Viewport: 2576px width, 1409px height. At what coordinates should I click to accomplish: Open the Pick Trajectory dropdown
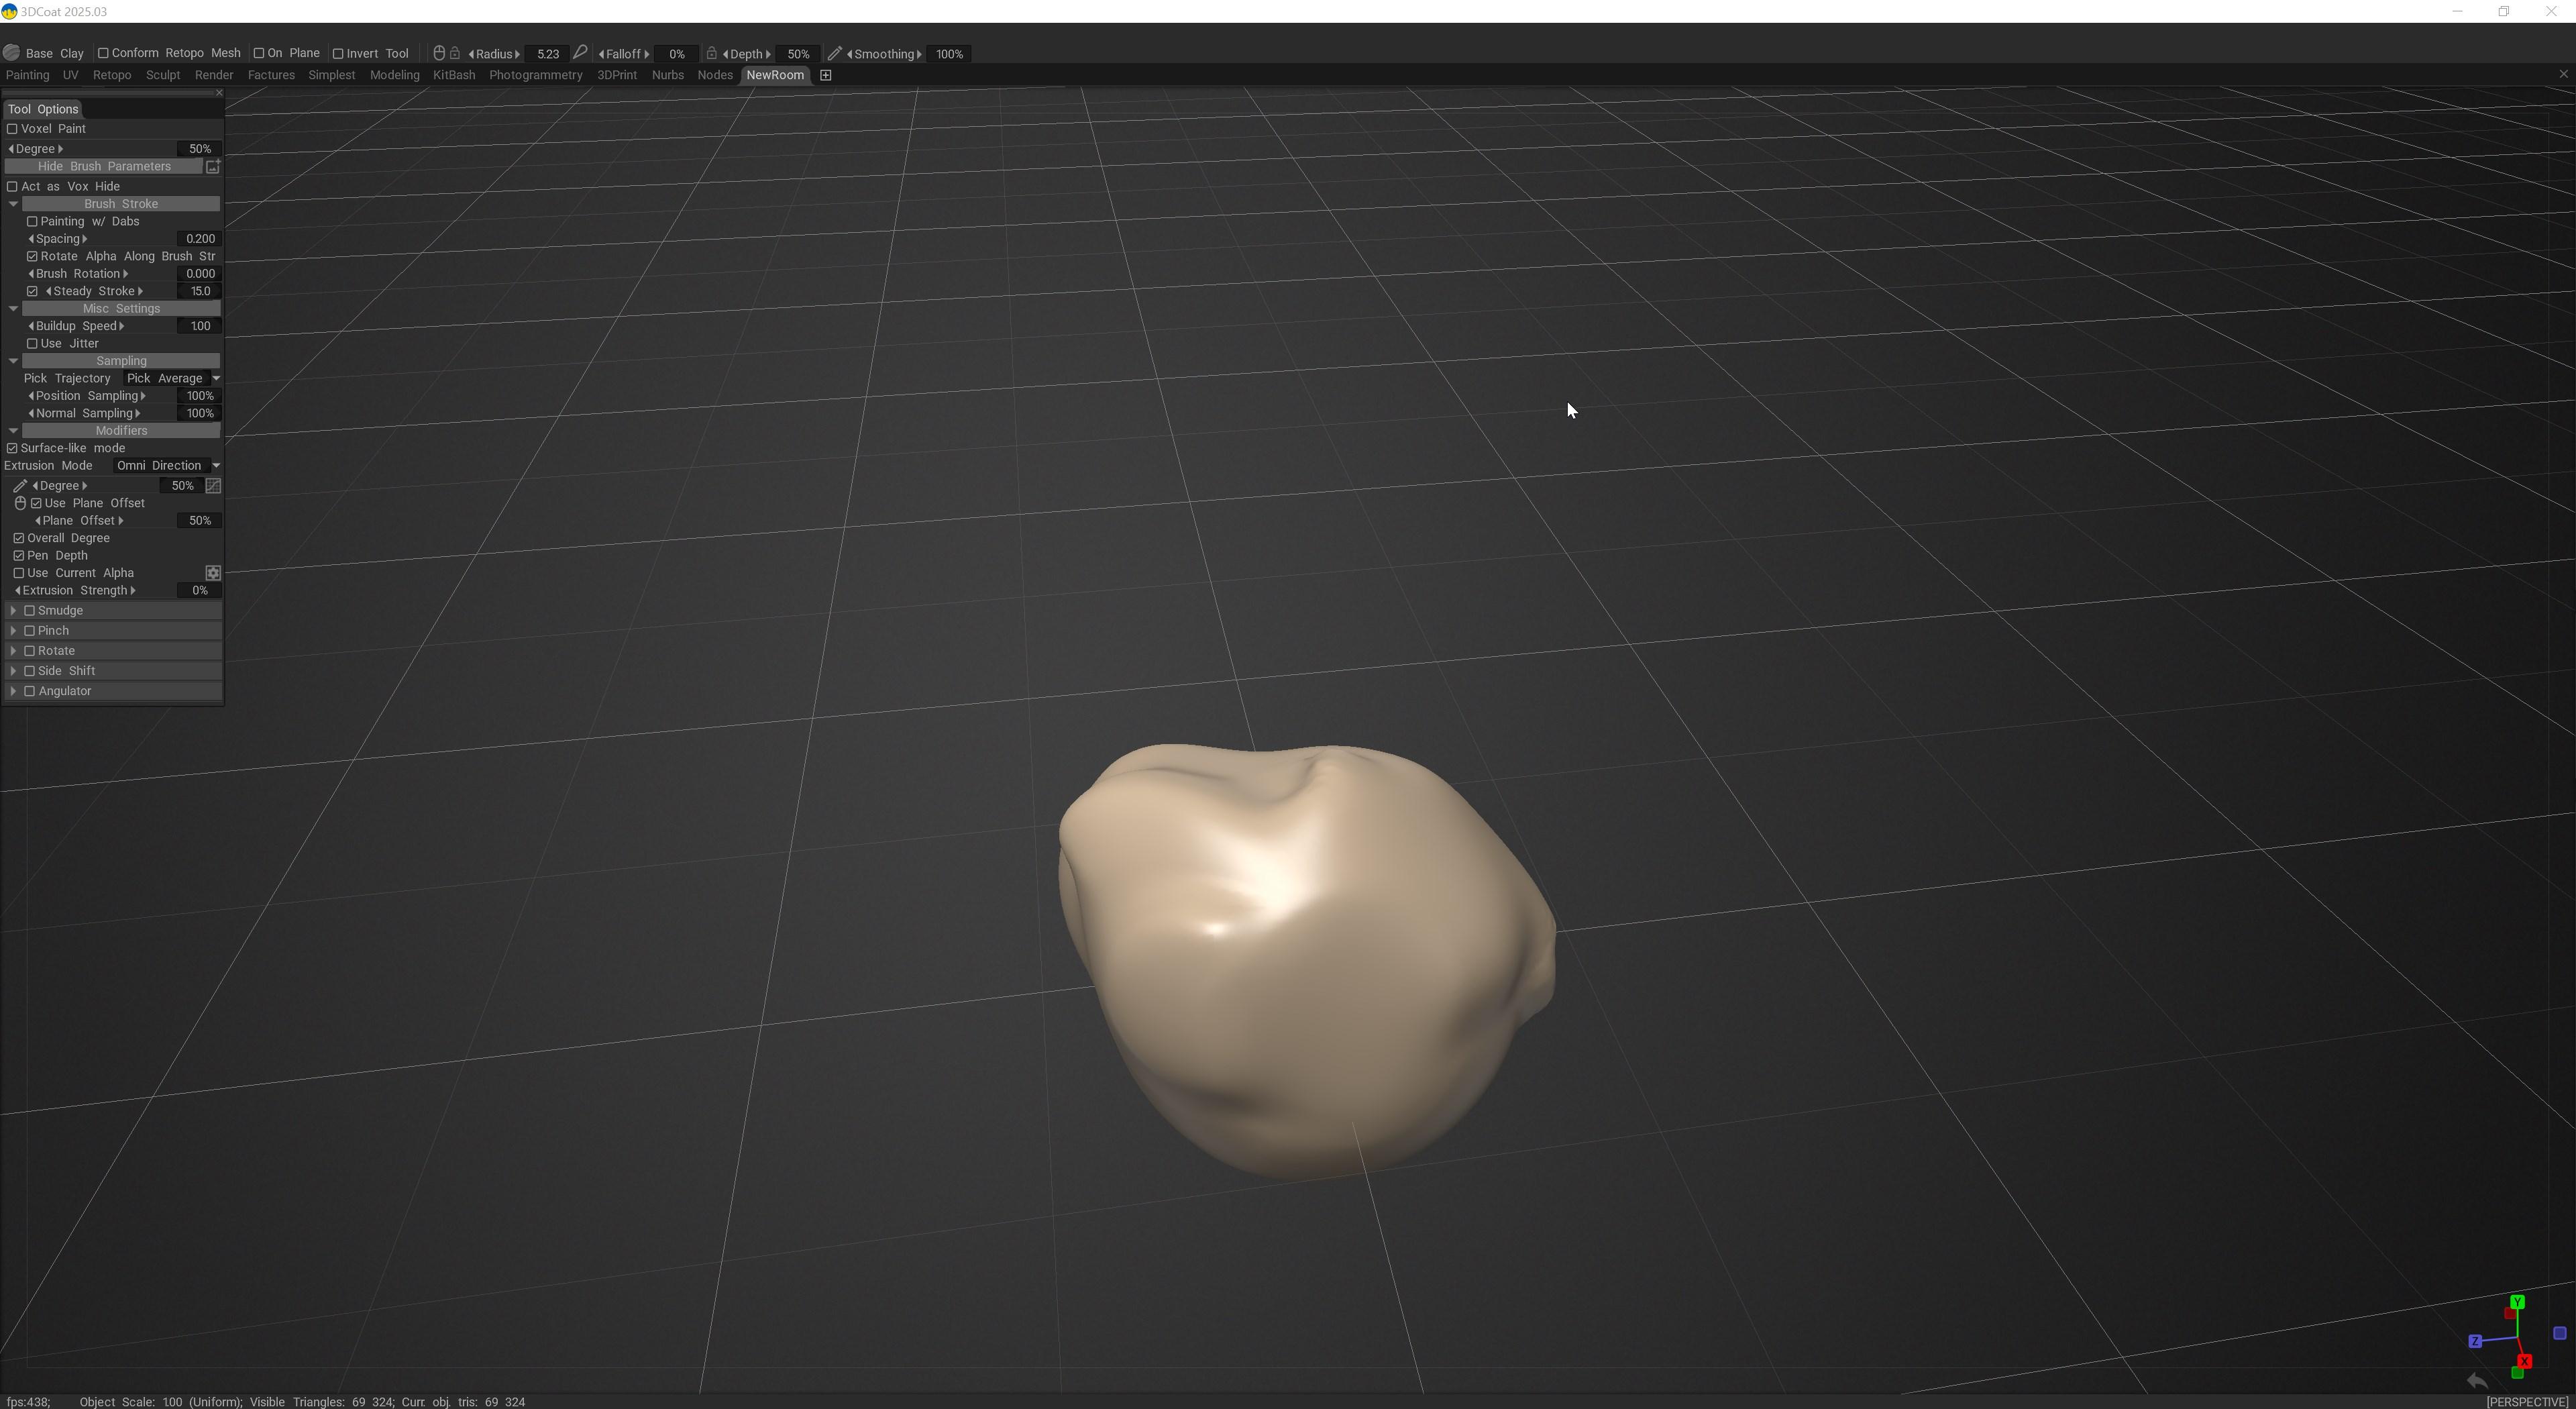pos(171,378)
